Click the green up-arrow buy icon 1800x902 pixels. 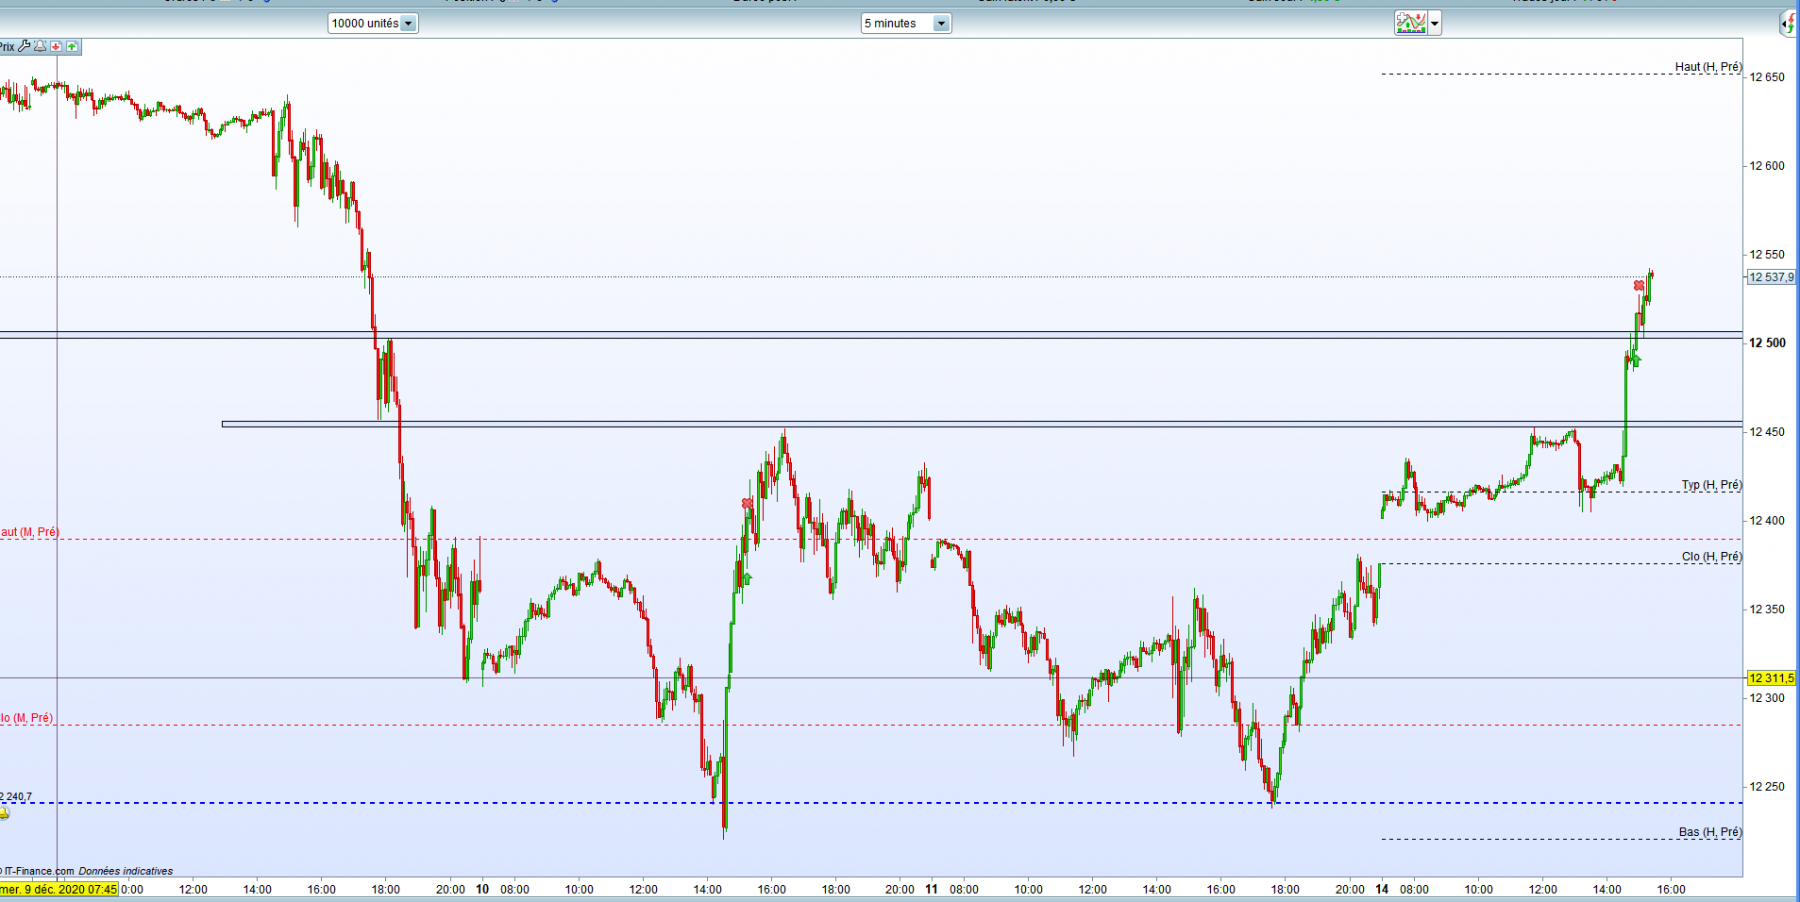point(72,46)
